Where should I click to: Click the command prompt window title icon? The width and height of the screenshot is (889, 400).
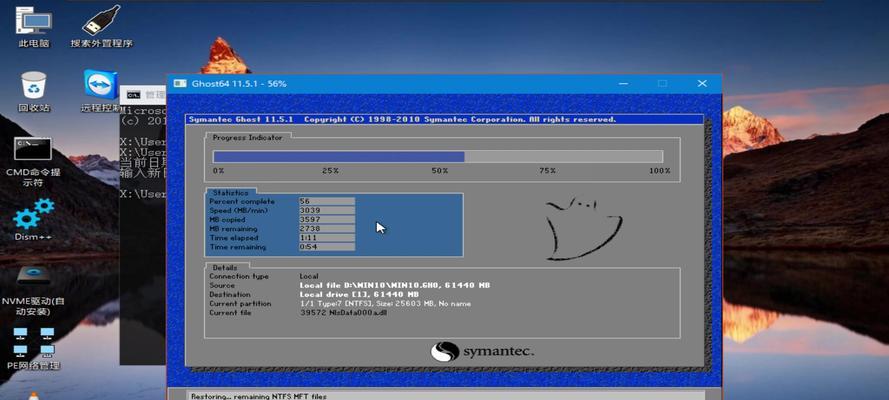[133, 94]
